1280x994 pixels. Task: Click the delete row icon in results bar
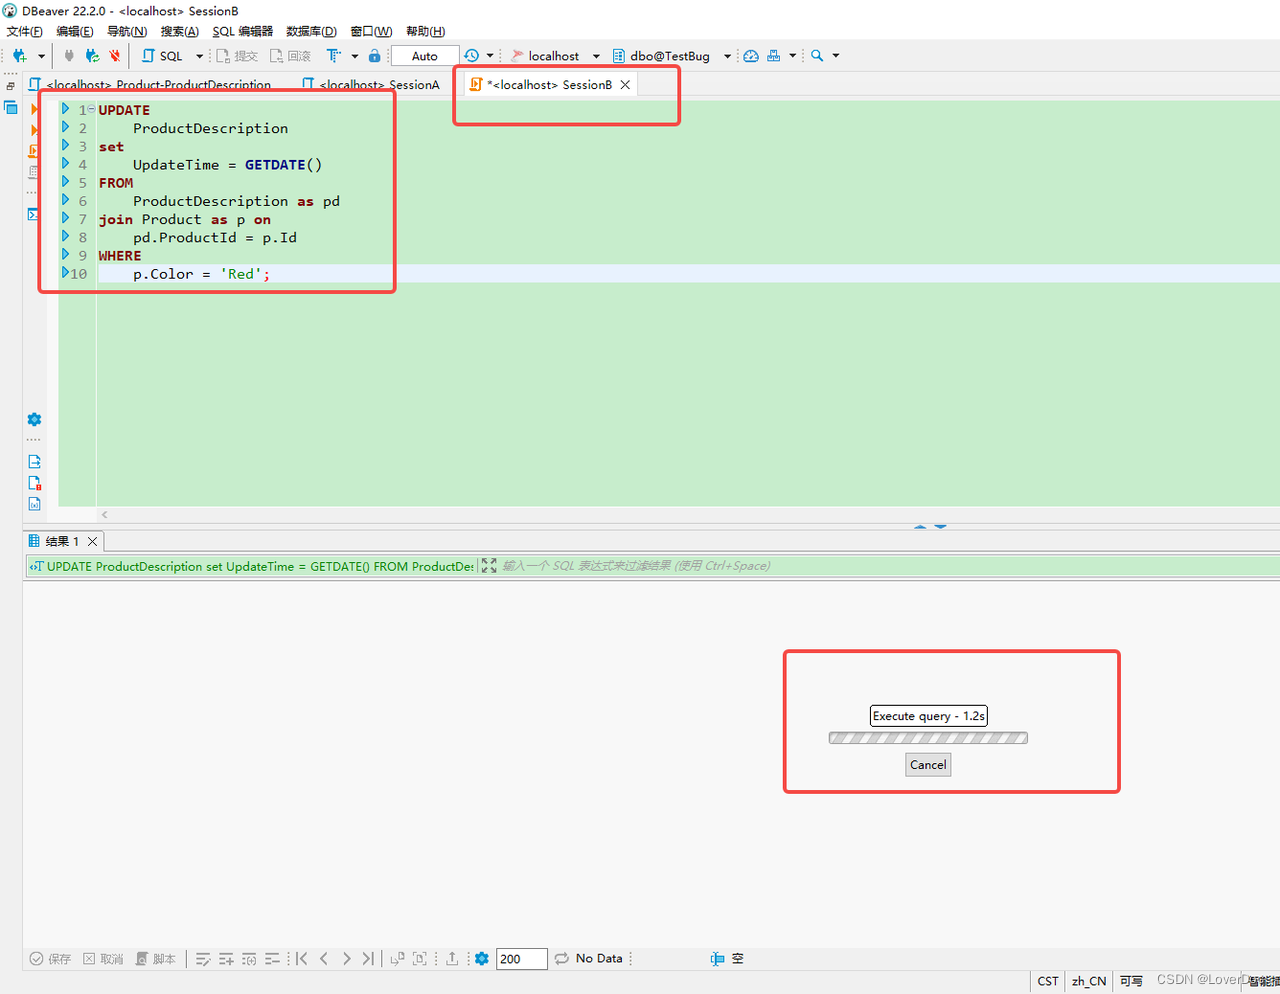click(x=272, y=959)
